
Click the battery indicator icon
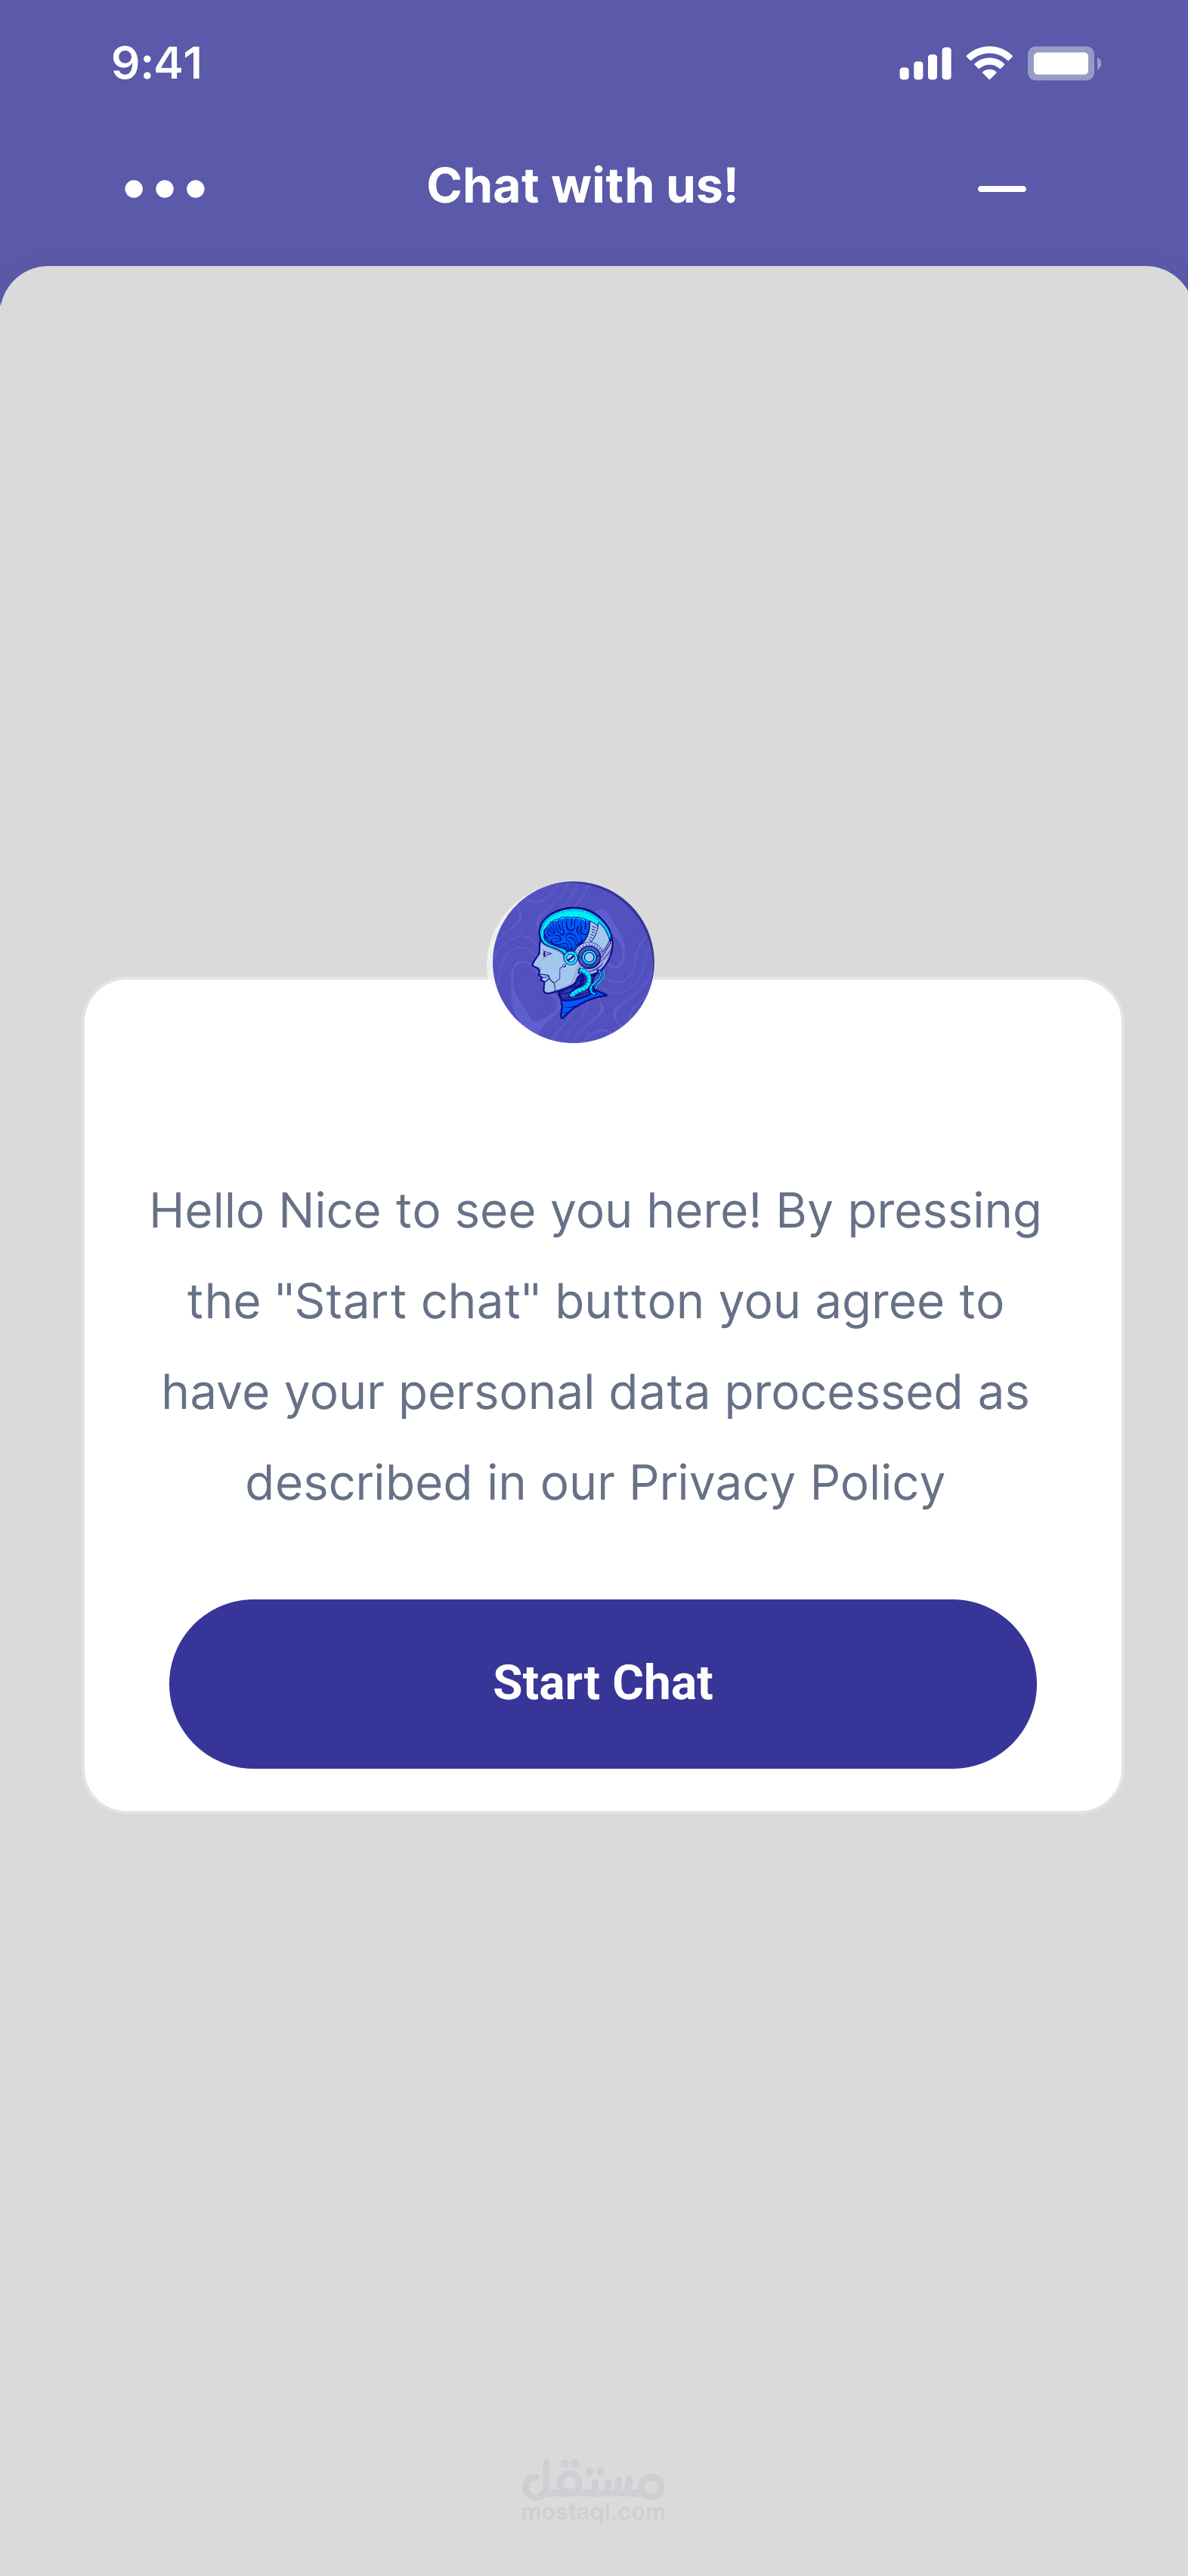1063,64
